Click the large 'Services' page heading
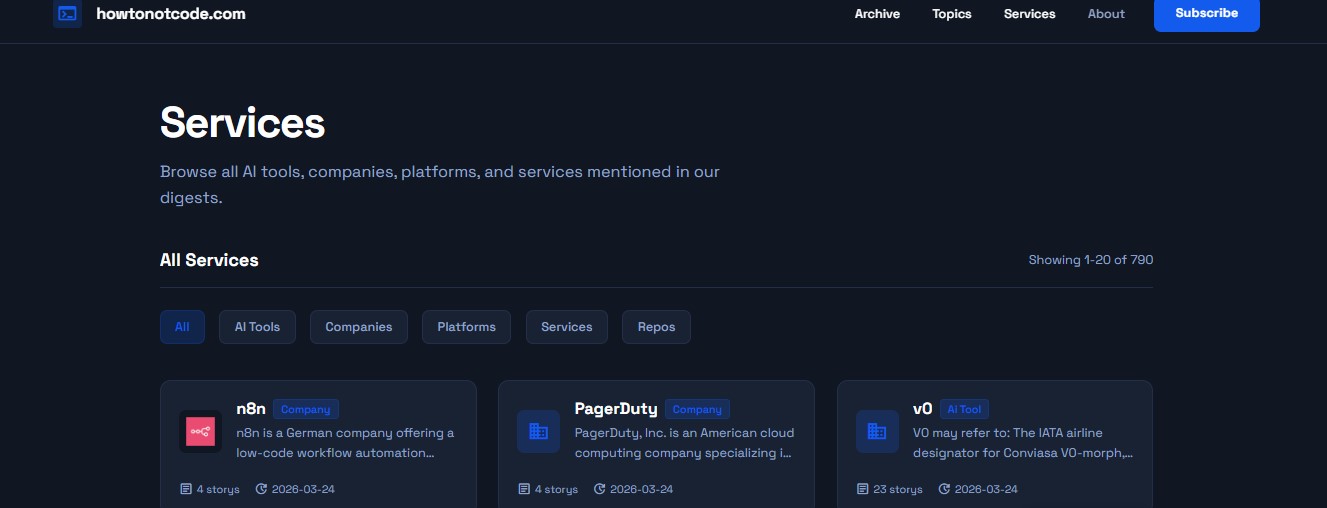 (x=243, y=123)
